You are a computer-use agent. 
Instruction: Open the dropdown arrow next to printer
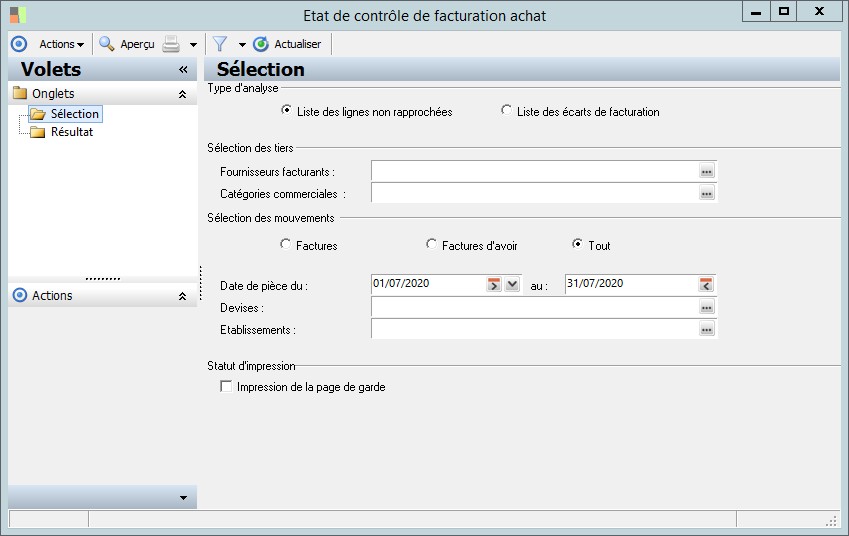[193, 45]
